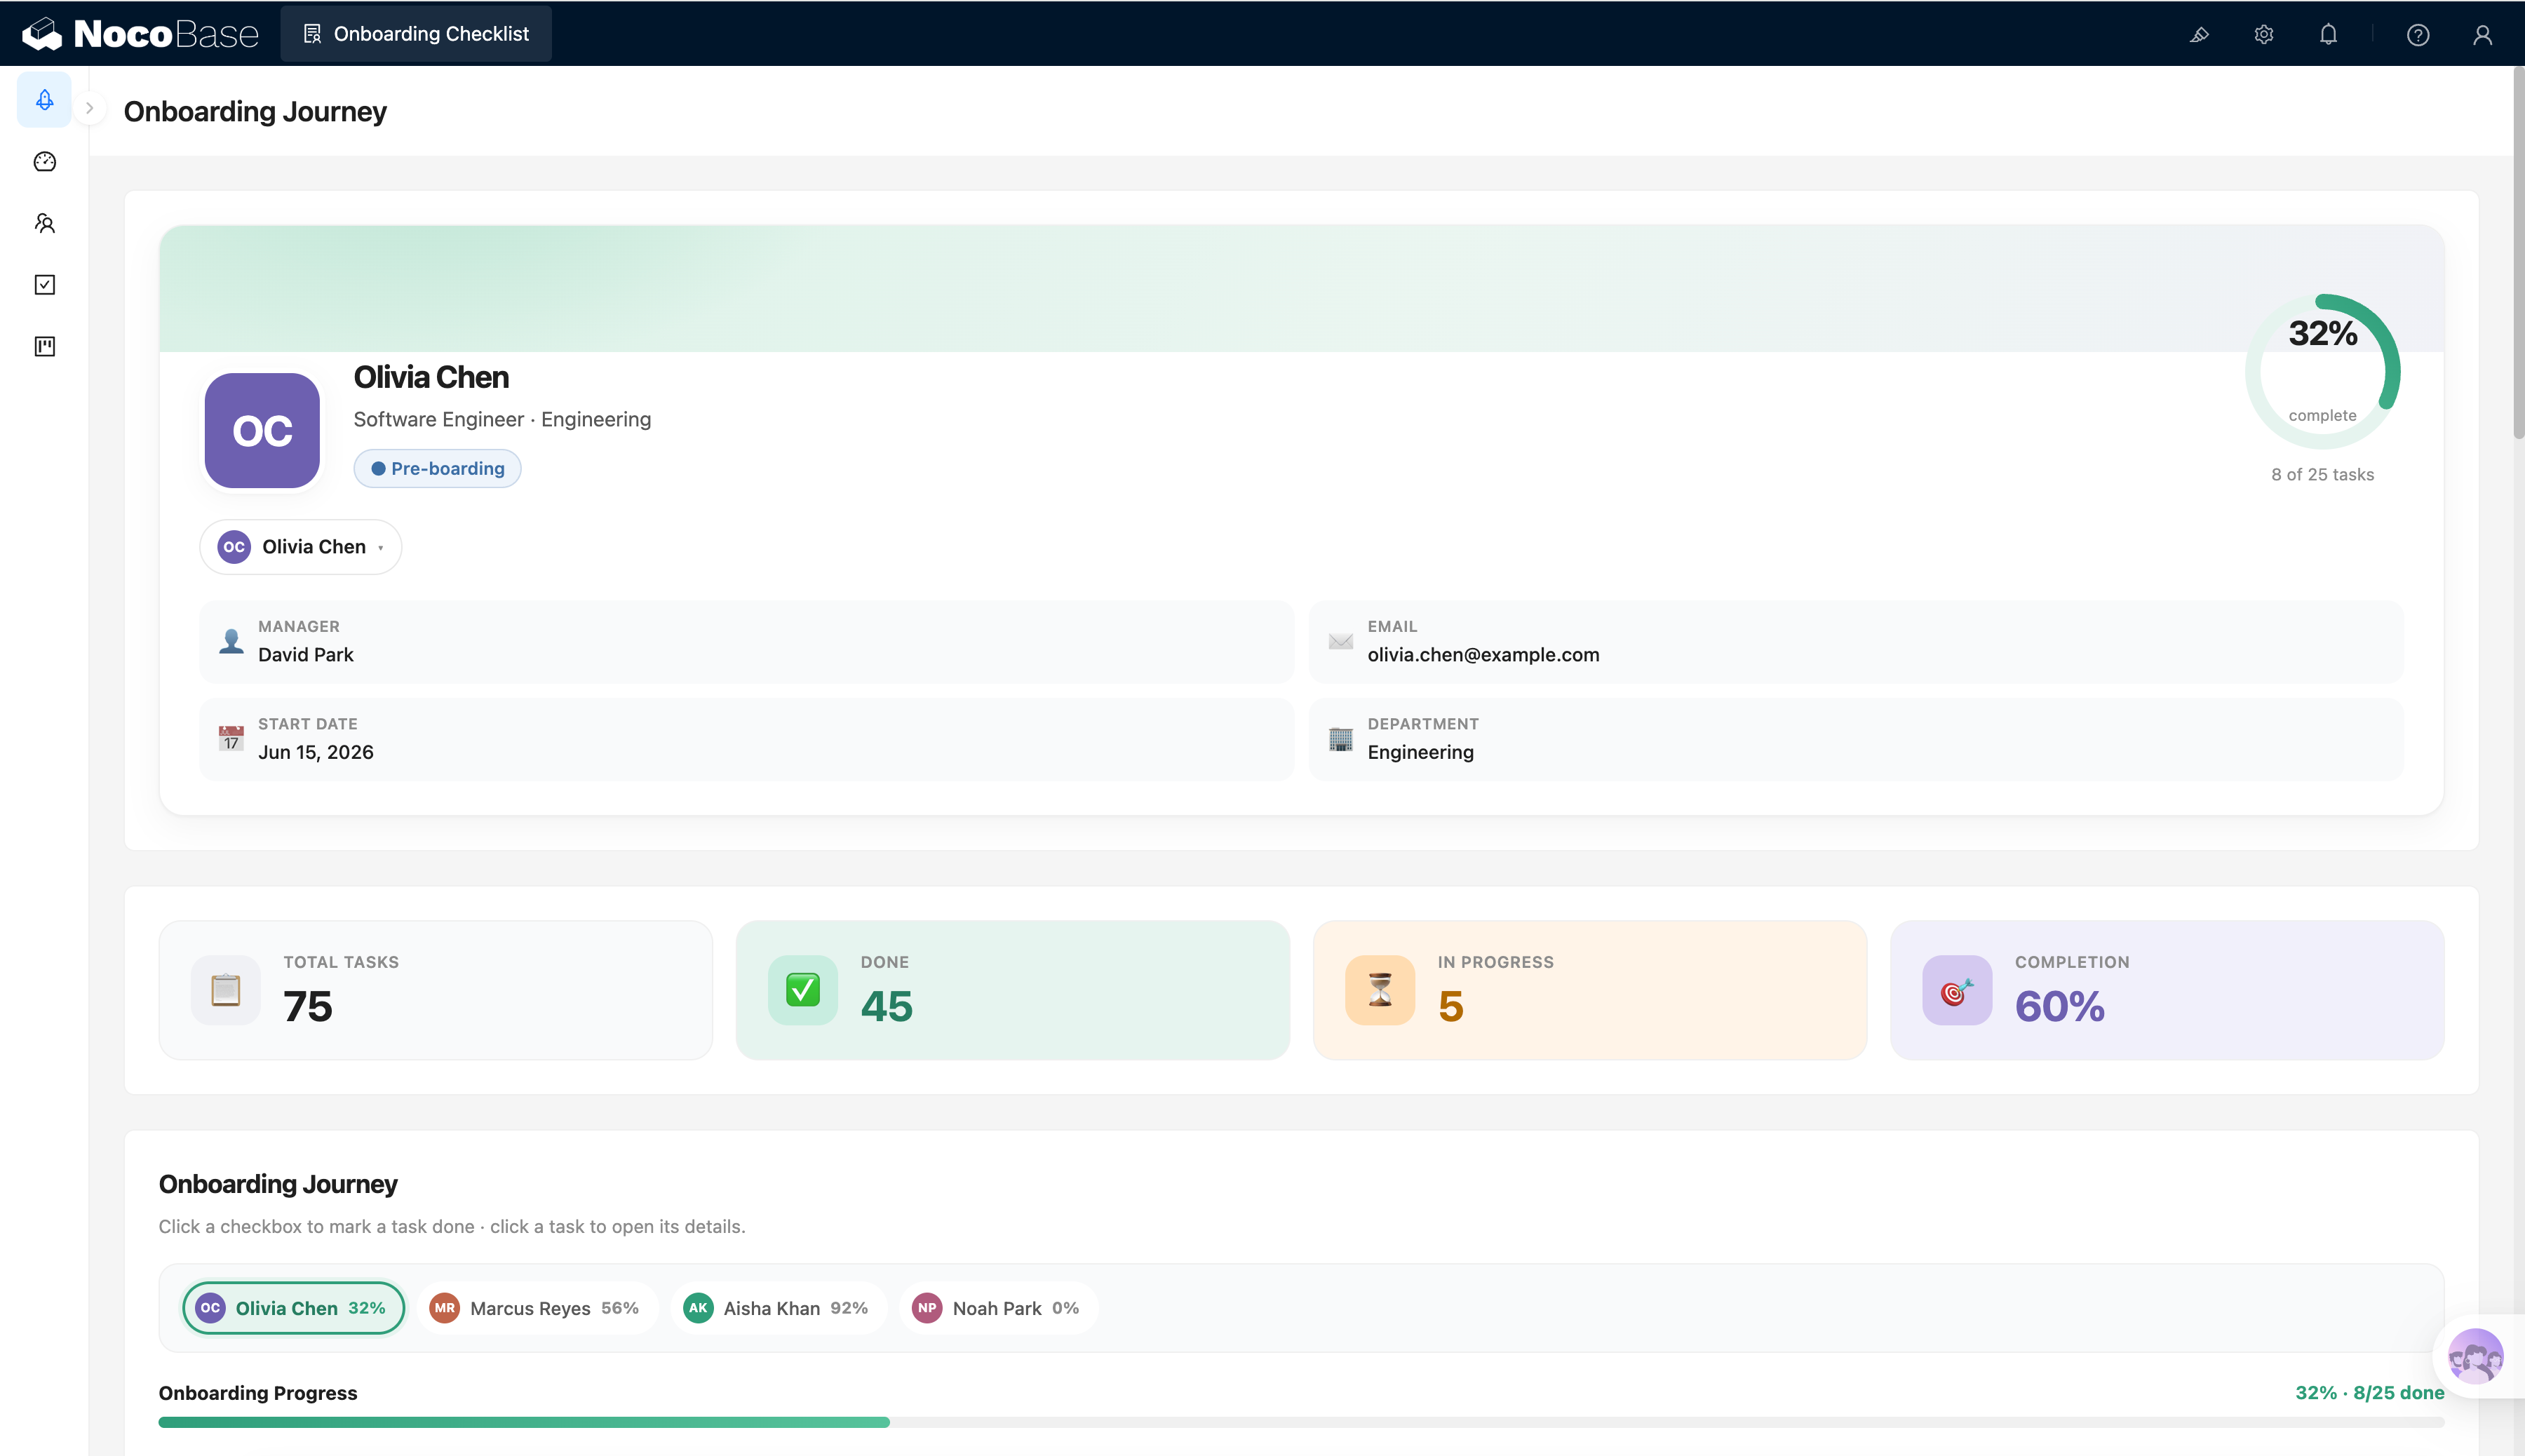
Task: Click the In Progress hourglass icon
Action: [x=1380, y=990]
